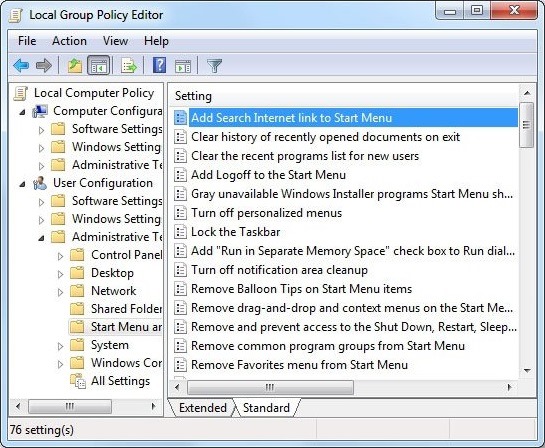Image resolution: width=545 pixels, height=448 pixels.
Task: Click the settings list horizontal scrollbar thumb
Action: point(270,387)
